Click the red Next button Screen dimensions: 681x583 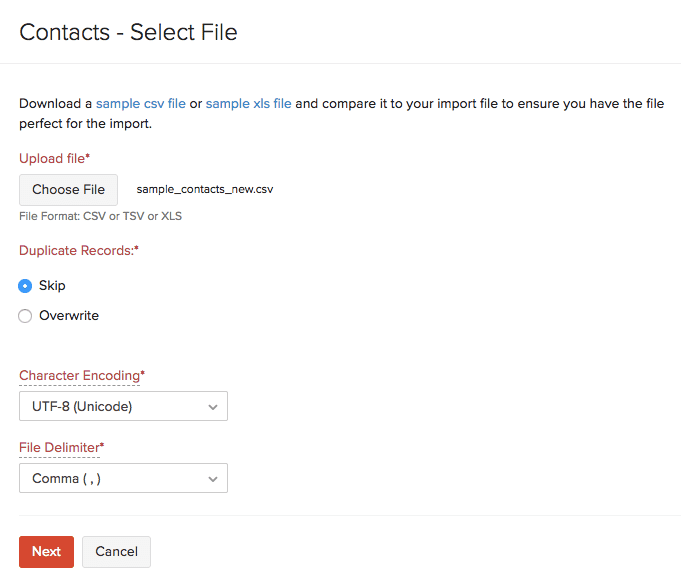click(x=46, y=552)
